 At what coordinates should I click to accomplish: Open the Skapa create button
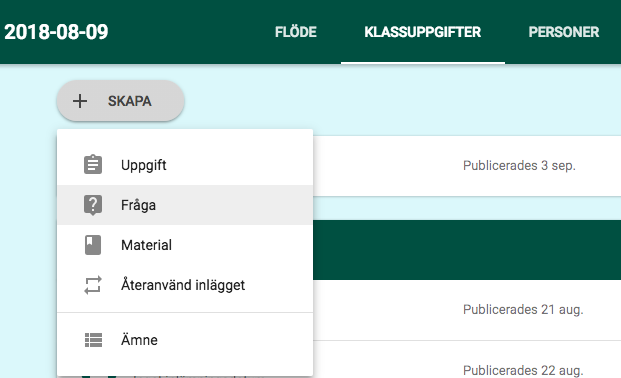121,101
